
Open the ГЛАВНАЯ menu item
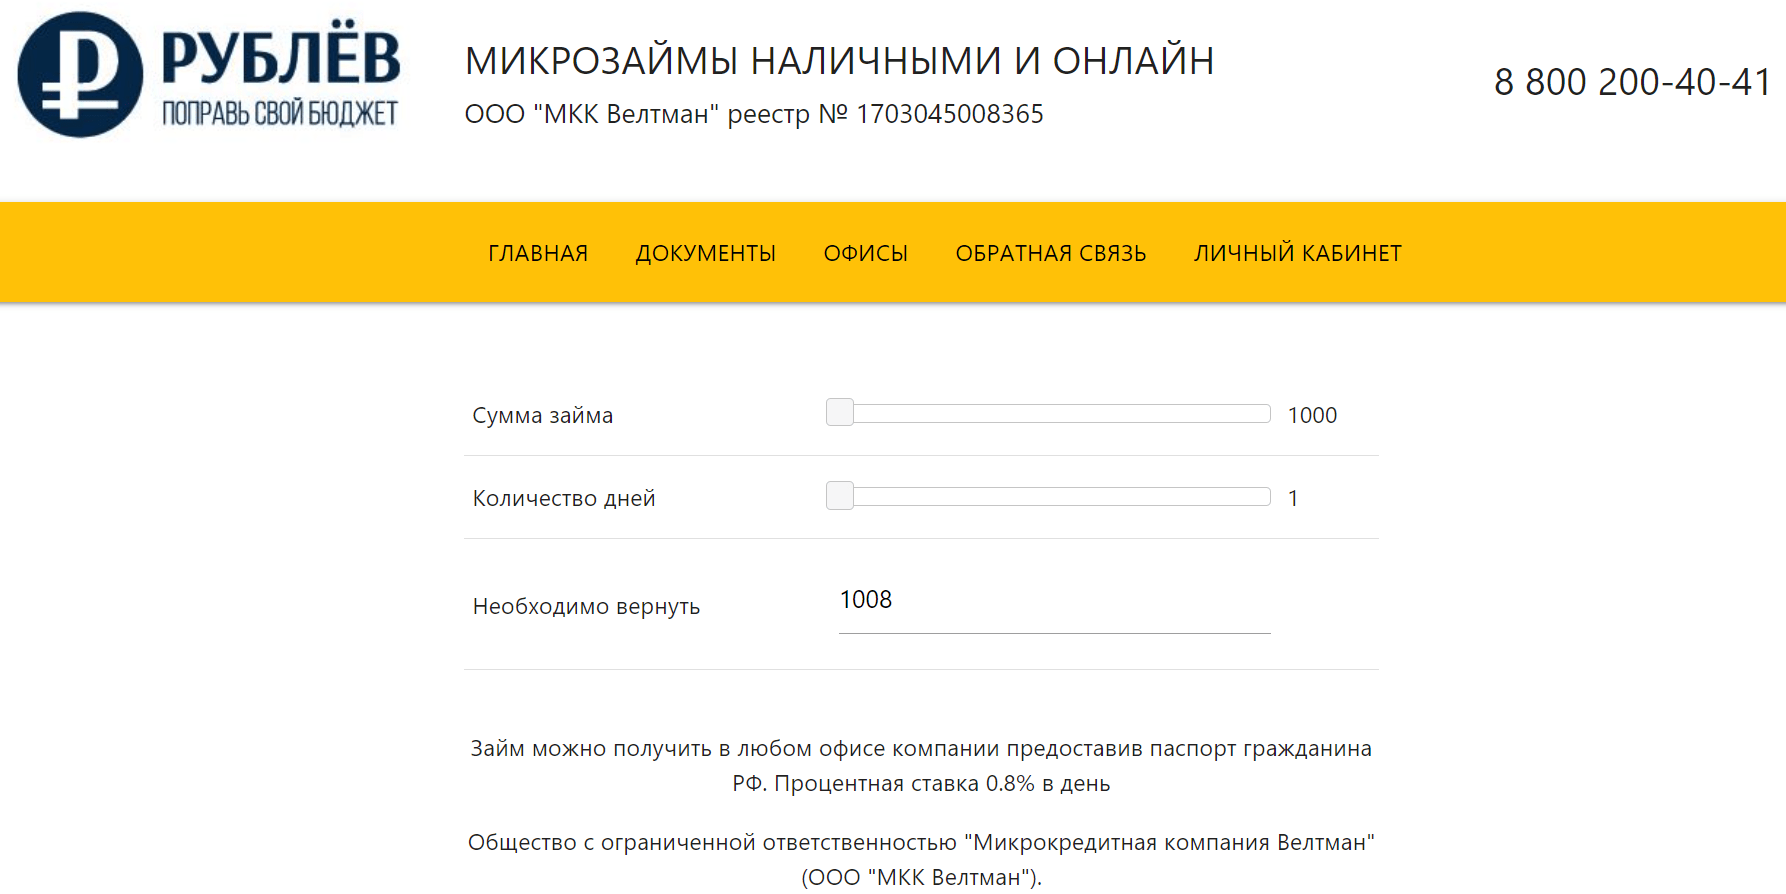[538, 254]
